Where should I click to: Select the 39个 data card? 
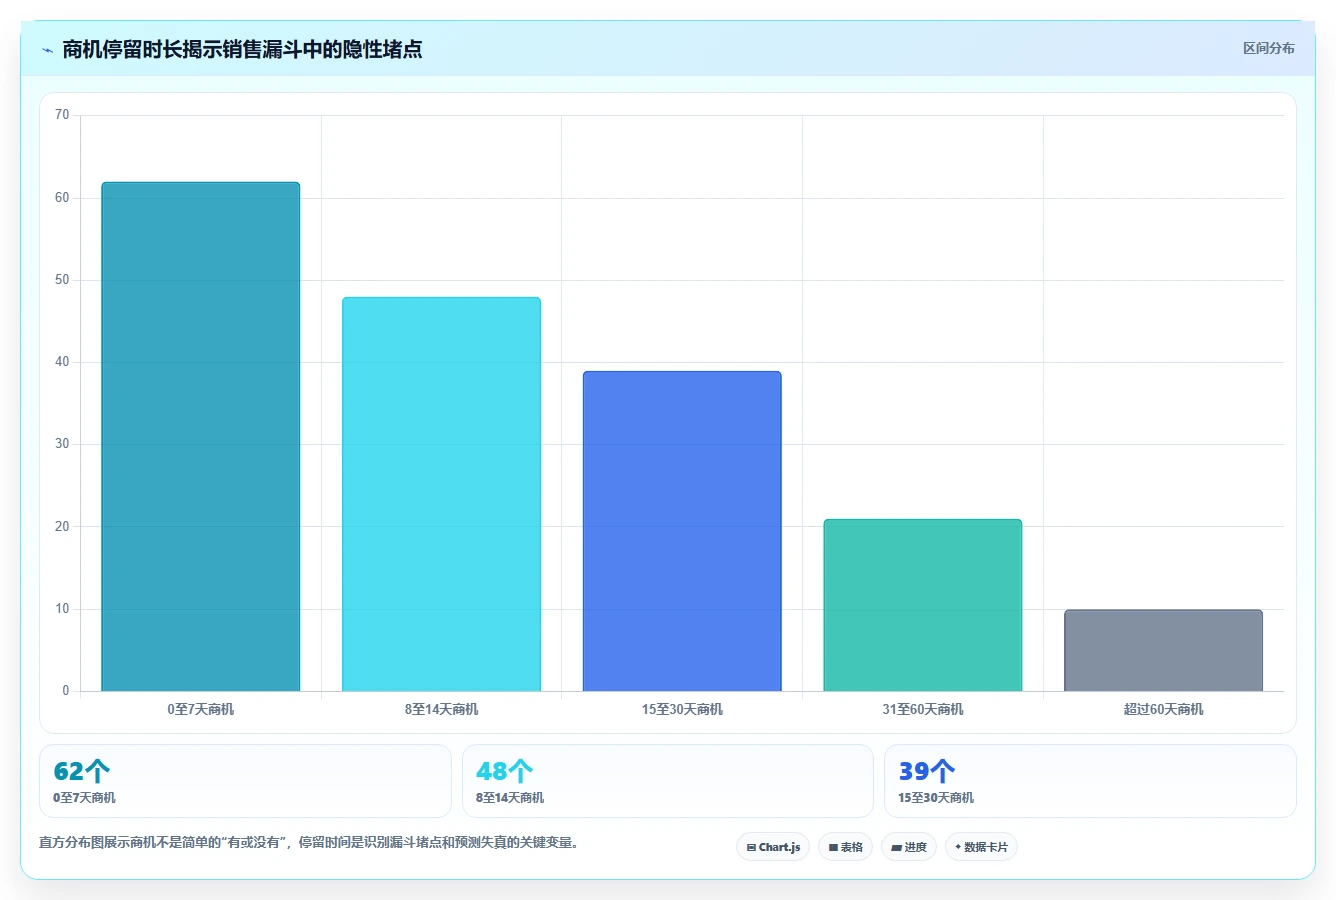[x=1090, y=781]
